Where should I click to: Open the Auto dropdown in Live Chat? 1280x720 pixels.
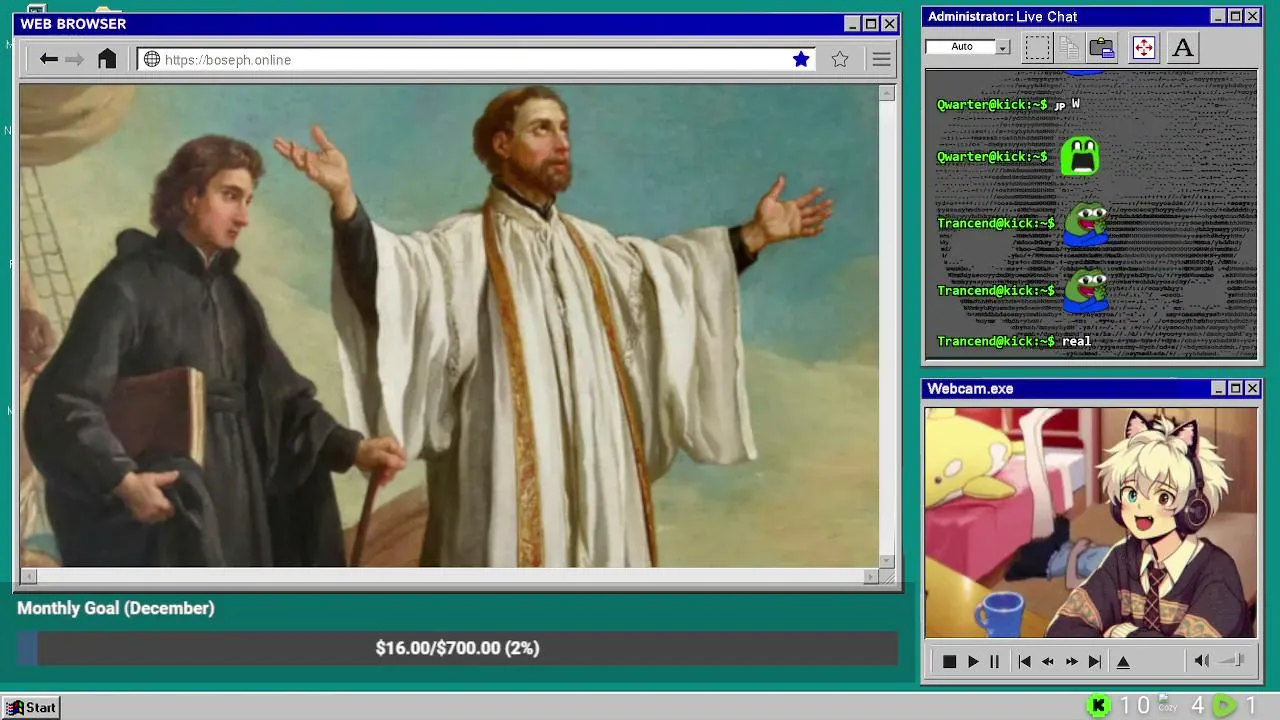(1003, 47)
